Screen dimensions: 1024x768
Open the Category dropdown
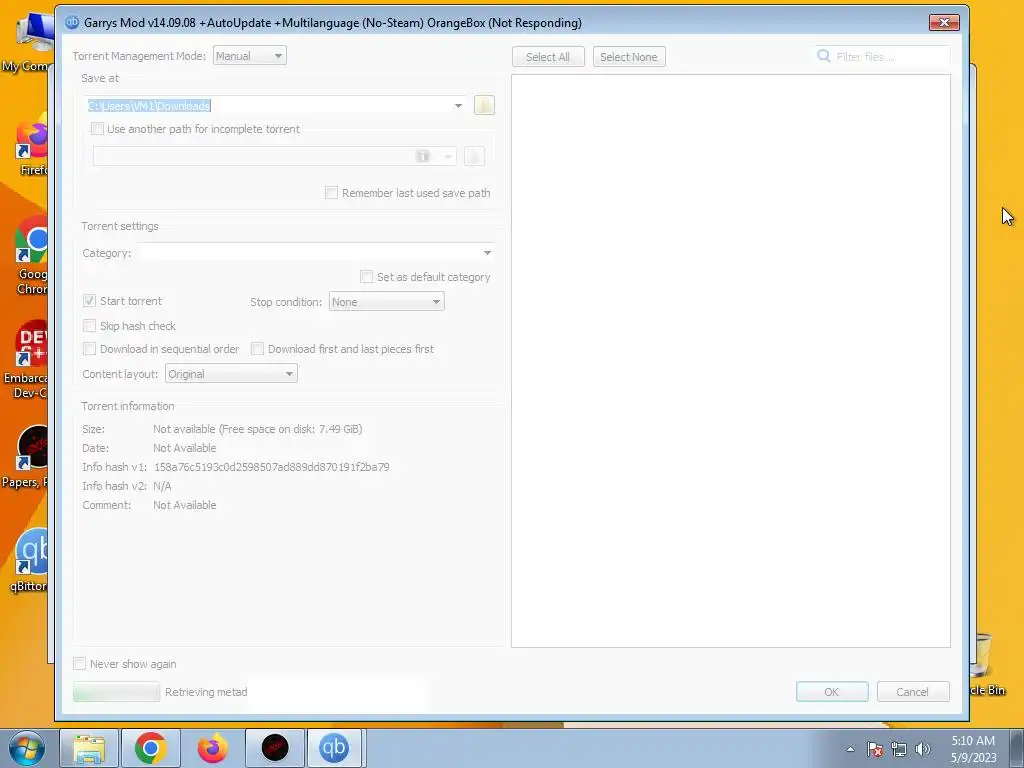[x=316, y=253]
